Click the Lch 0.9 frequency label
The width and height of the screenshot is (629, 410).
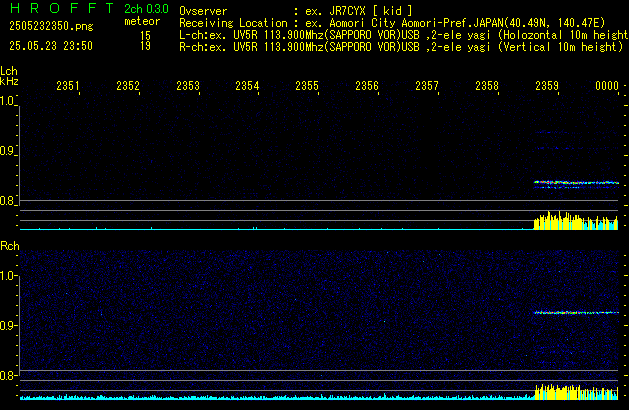click(x=7, y=151)
